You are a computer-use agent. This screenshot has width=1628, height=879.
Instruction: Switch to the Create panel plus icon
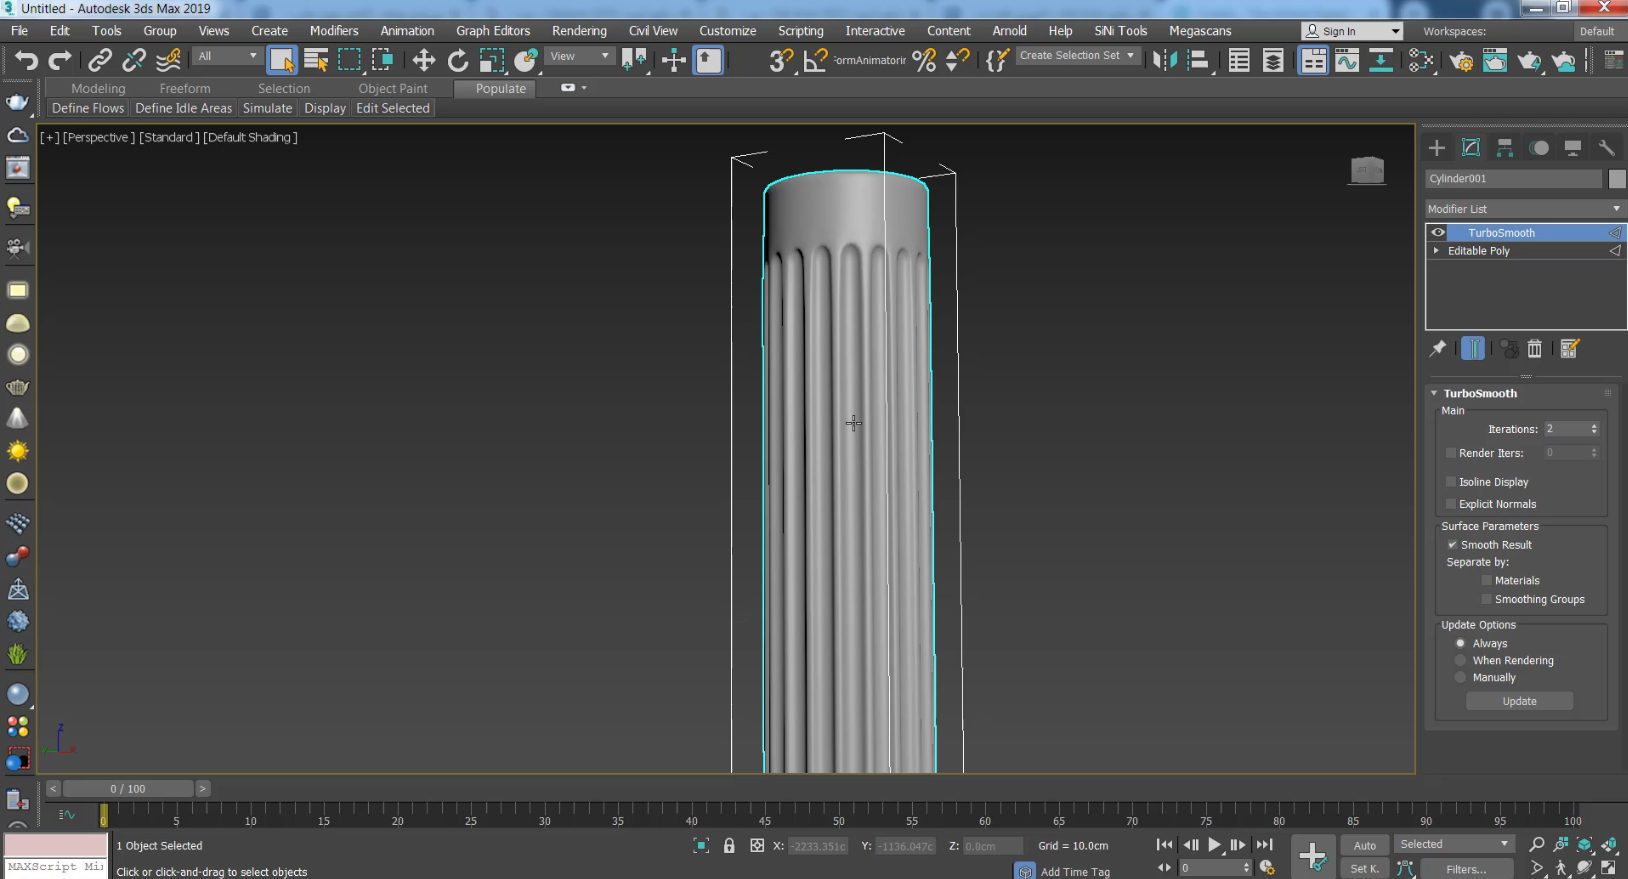tap(1437, 148)
